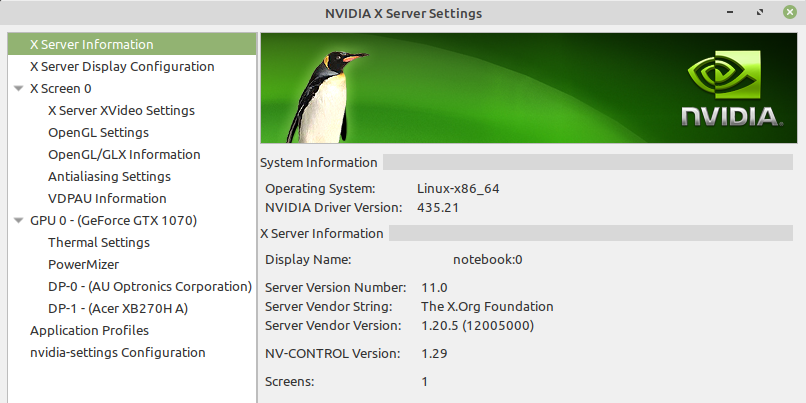The image size is (806, 403).
Task: Maximize the NVIDIA X Server Settings window
Action: point(760,12)
